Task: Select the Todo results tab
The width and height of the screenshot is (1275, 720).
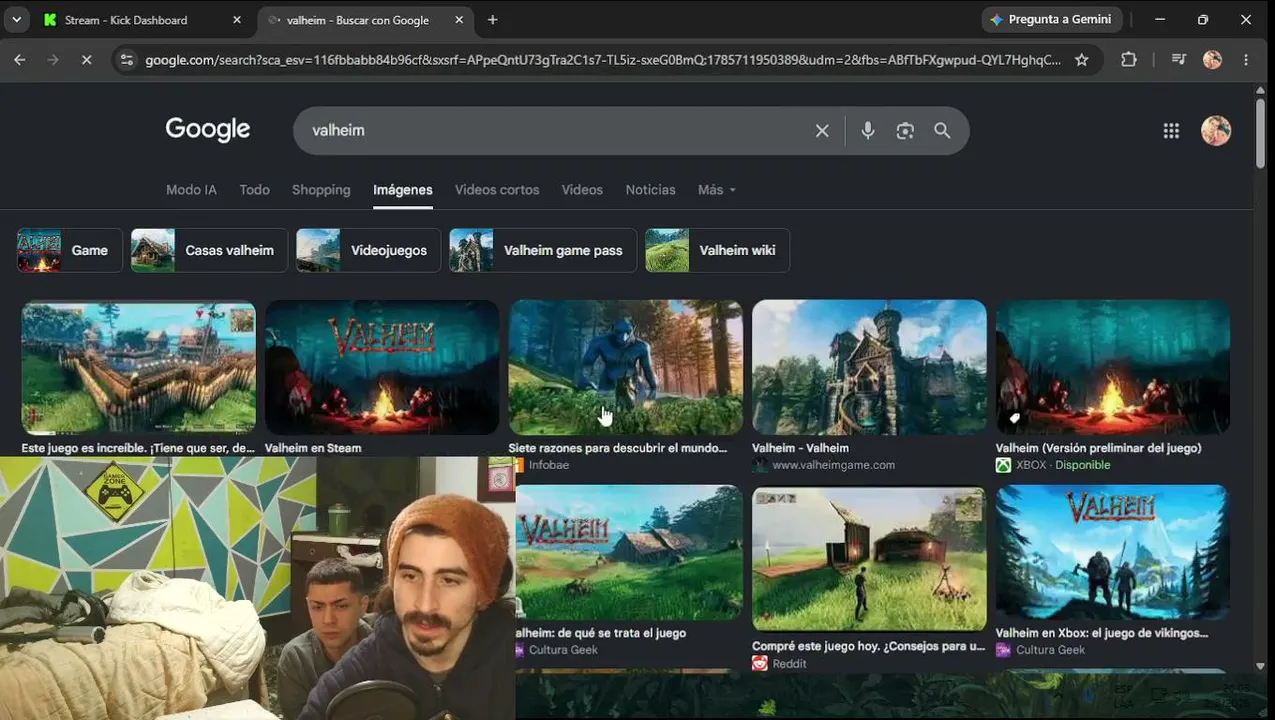Action: pyautogui.click(x=254, y=190)
